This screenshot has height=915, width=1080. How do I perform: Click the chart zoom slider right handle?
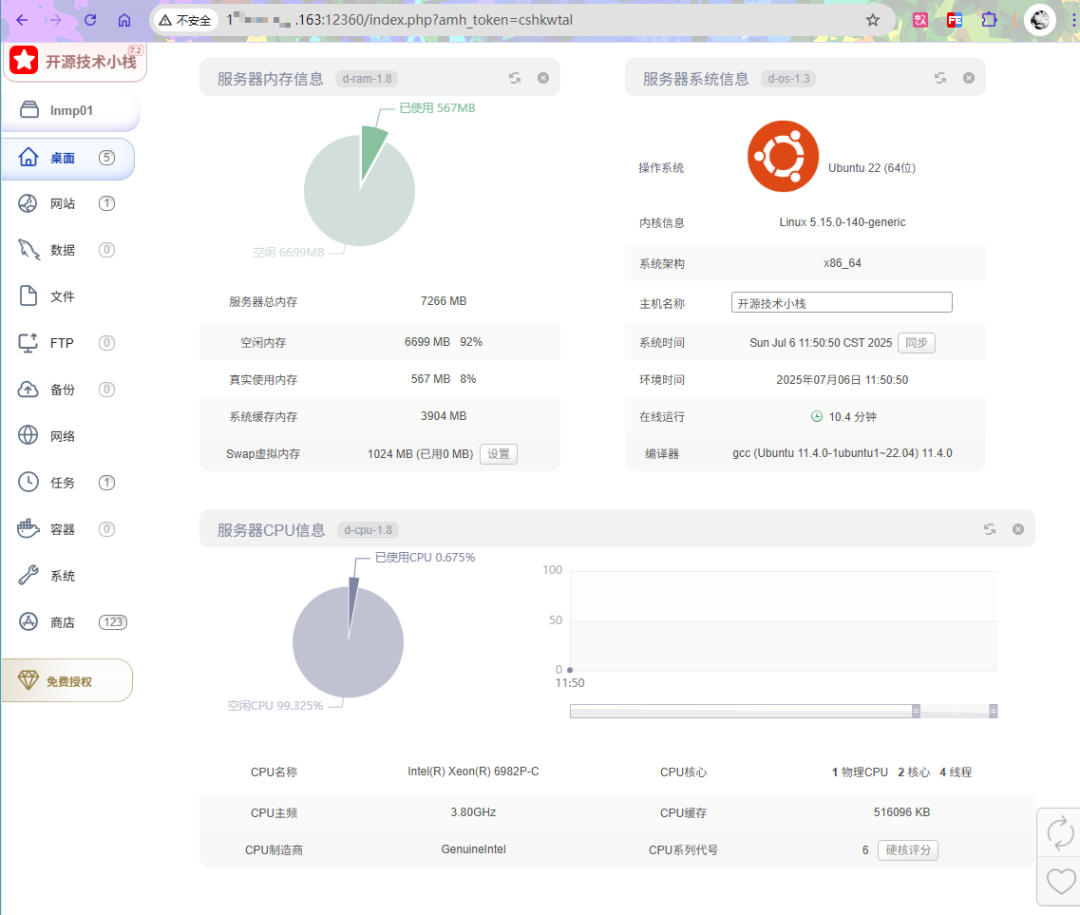coord(993,711)
